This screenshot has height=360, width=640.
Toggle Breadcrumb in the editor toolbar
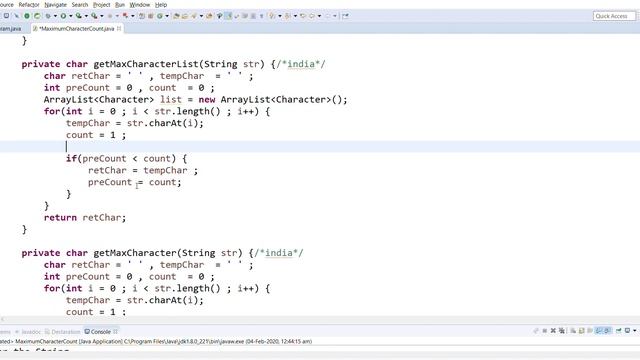219,16
